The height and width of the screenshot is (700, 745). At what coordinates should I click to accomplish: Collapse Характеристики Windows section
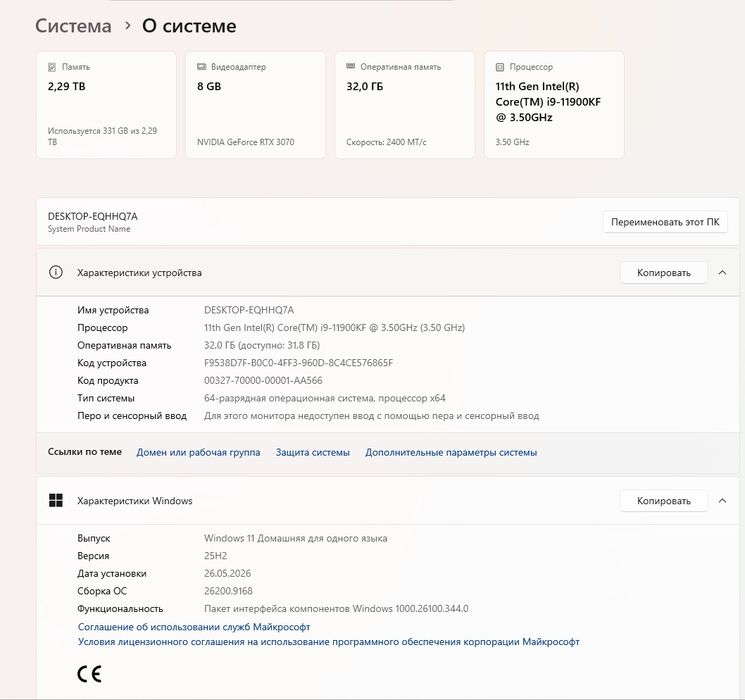click(723, 501)
